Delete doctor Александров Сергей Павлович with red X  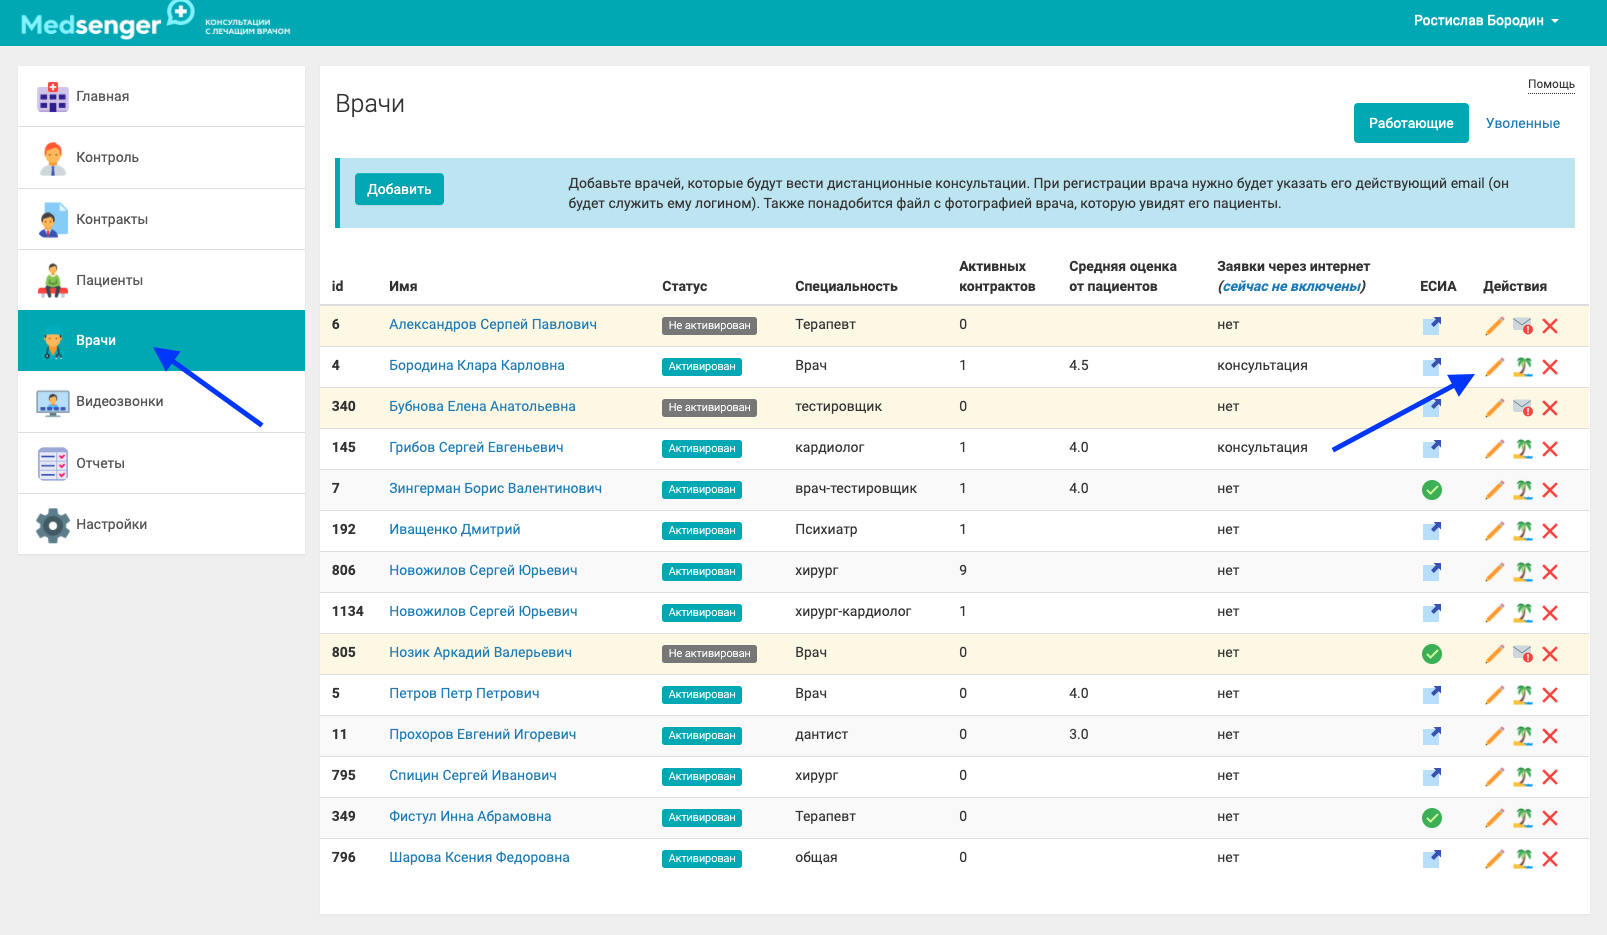[1550, 326]
